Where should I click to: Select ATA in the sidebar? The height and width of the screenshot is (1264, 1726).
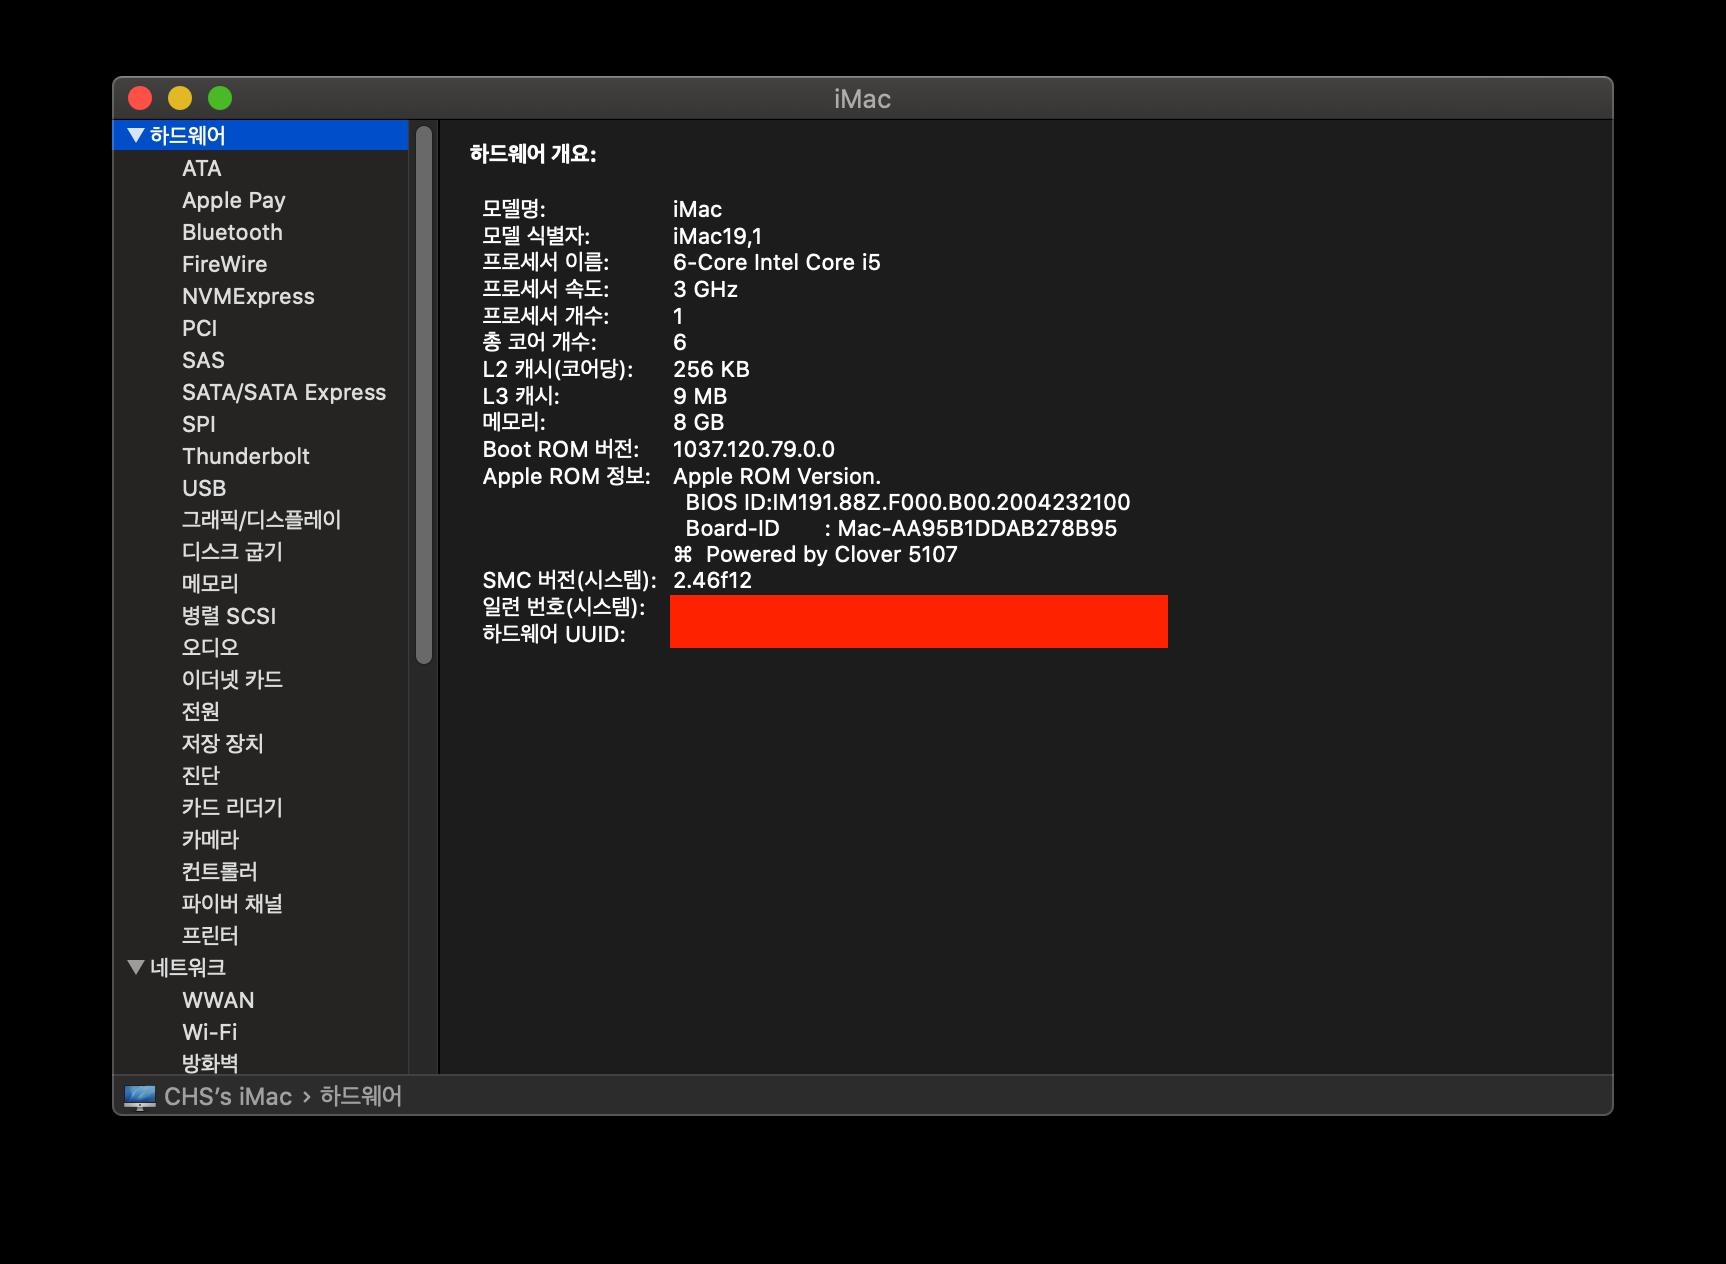pyautogui.click(x=202, y=168)
